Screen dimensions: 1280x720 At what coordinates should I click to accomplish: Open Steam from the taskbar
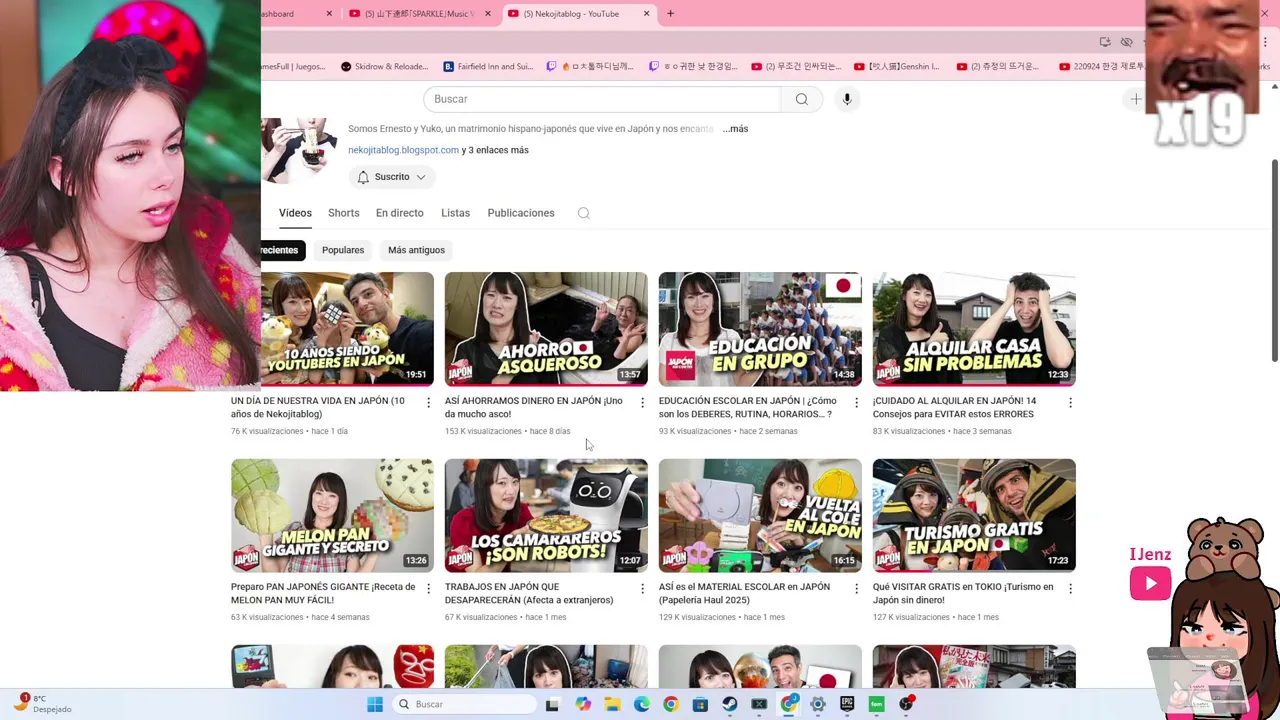coord(730,704)
